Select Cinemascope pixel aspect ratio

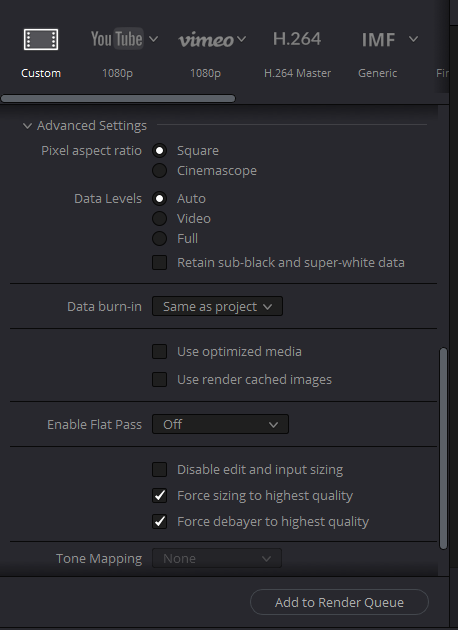pyautogui.click(x=159, y=170)
